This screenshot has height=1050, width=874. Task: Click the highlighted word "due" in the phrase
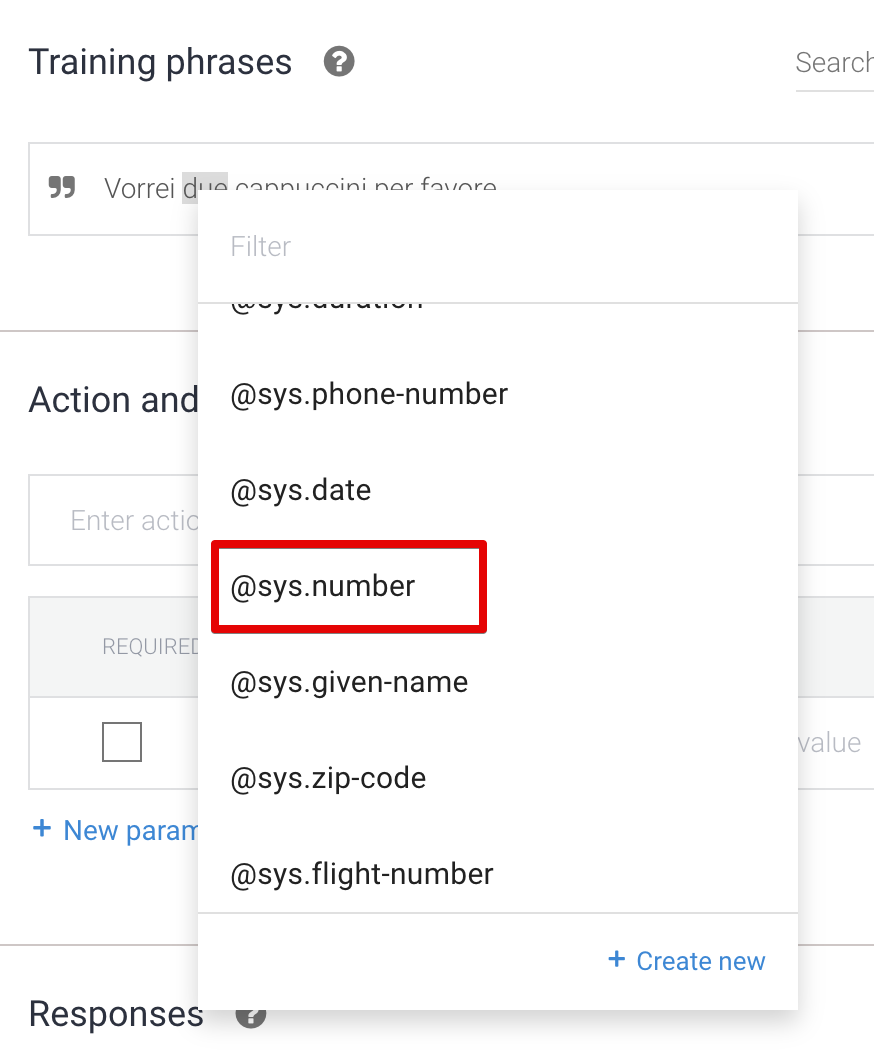coord(205,187)
